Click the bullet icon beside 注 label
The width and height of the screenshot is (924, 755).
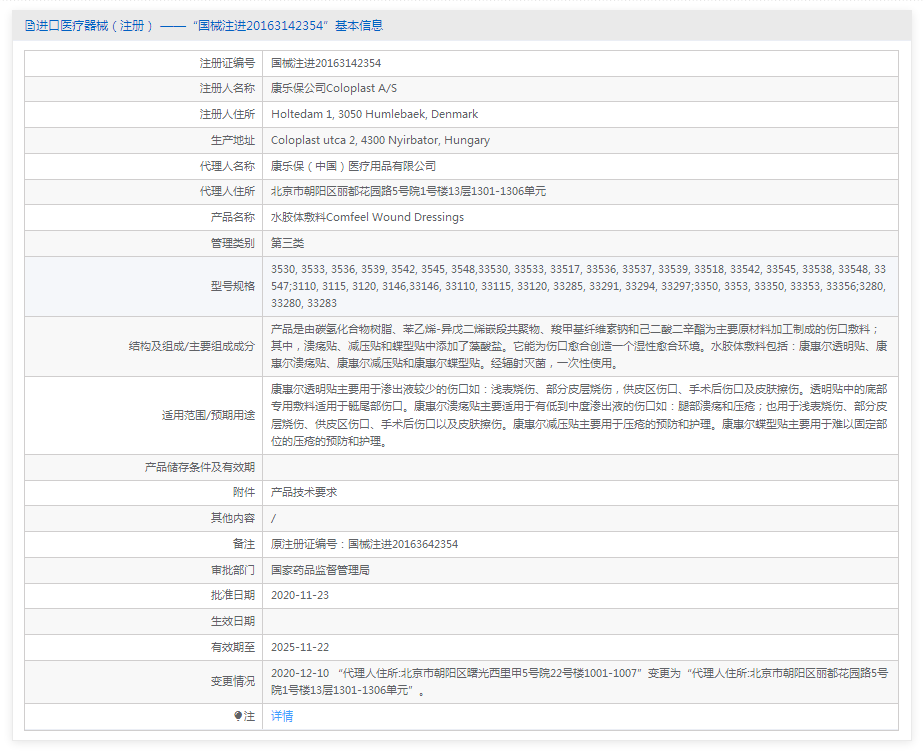[x=238, y=716]
